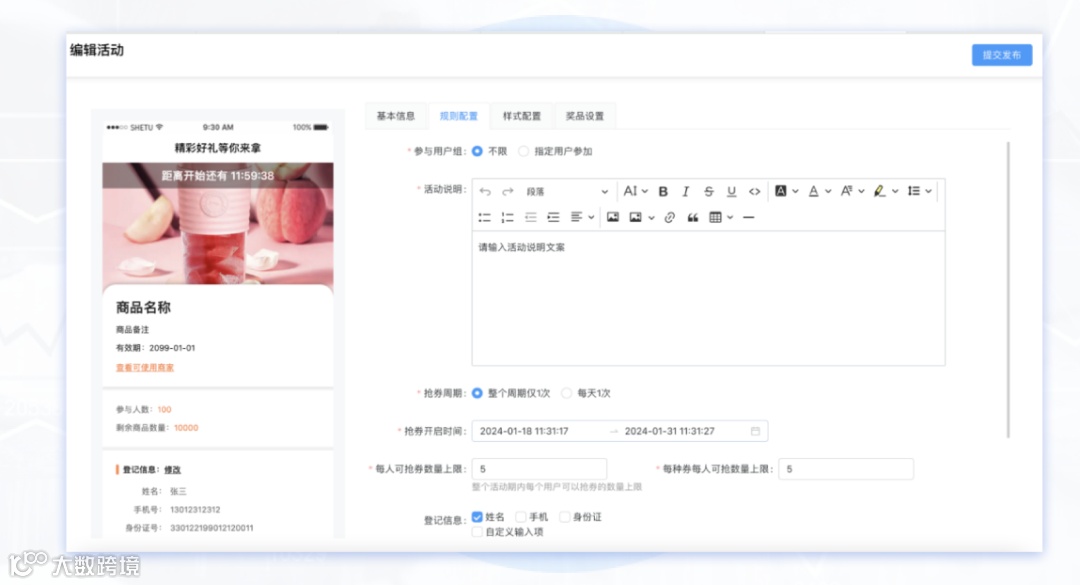Open the text alignment dropdown
The width and height of the screenshot is (1080, 585).
[582, 218]
